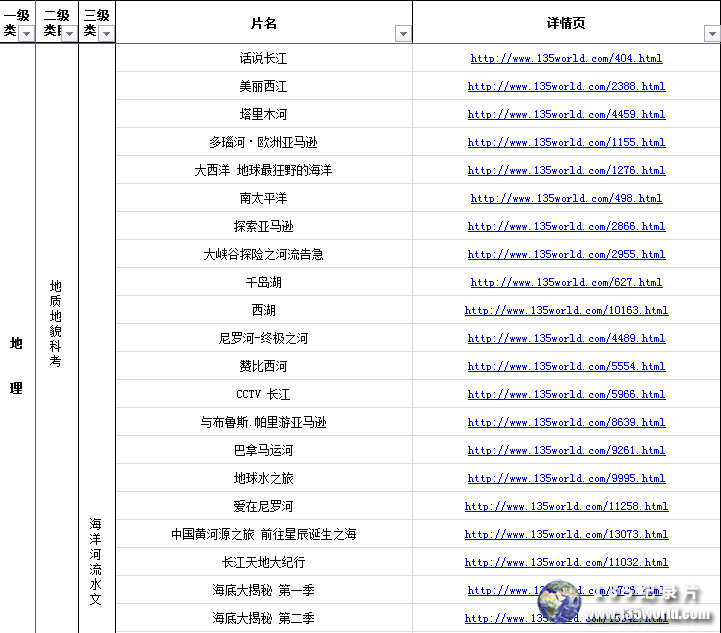Select the 多瑙河·欧洲亚马逊 cell
Image resolution: width=721 pixels, height=633 pixels.
pos(264,143)
